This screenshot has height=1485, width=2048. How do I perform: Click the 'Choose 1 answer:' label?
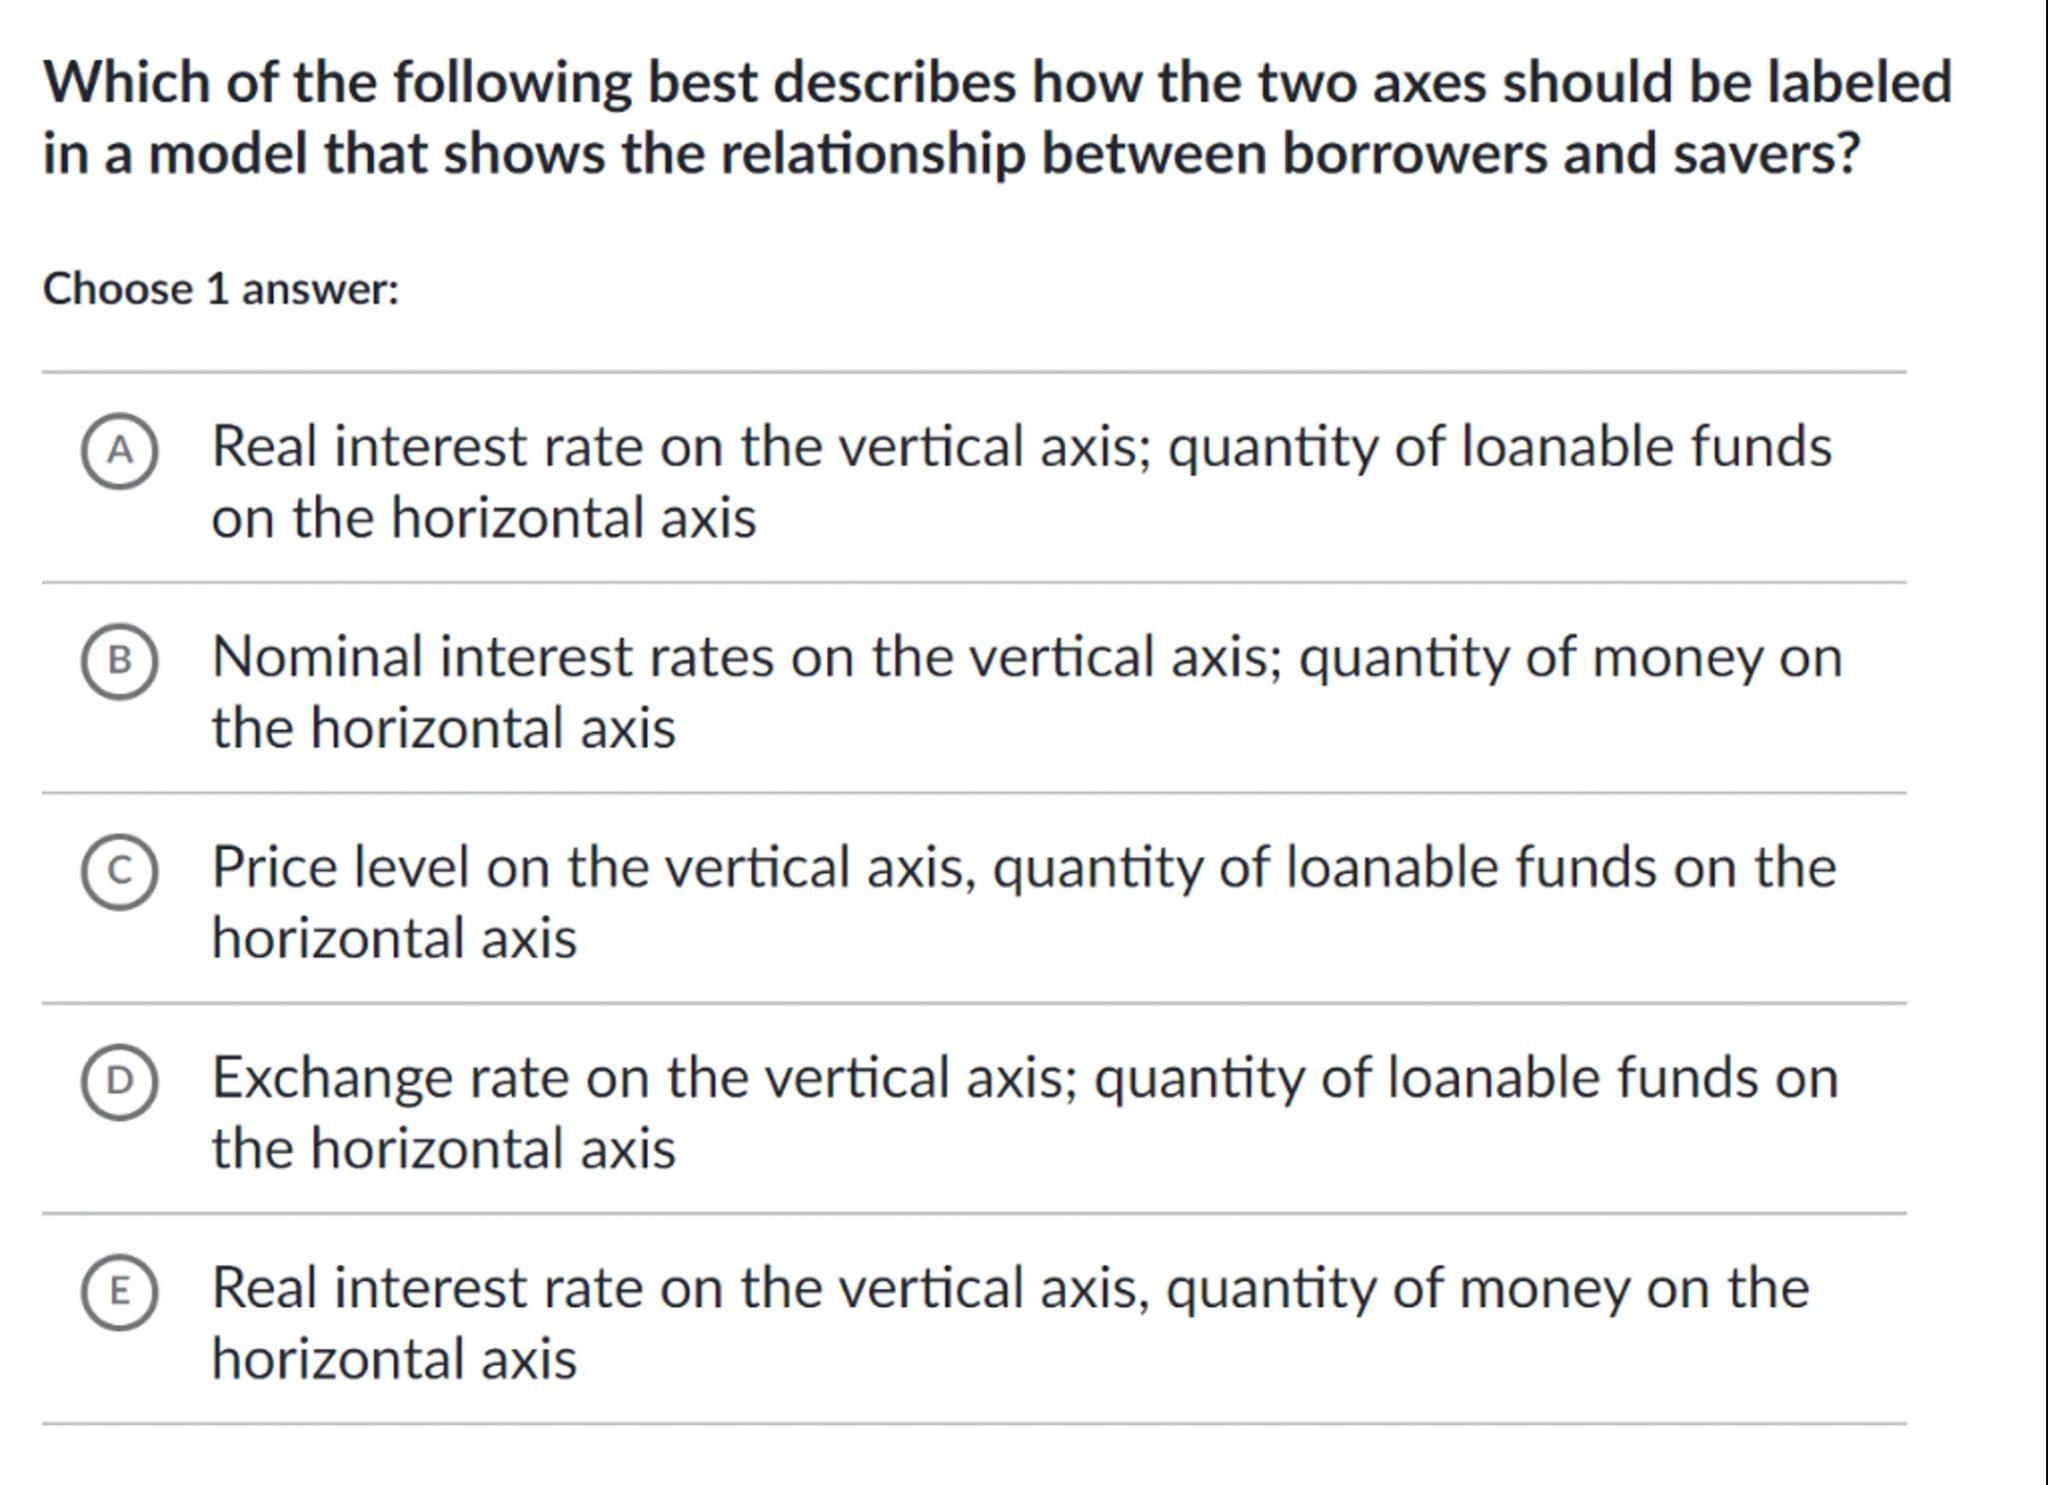coord(221,290)
